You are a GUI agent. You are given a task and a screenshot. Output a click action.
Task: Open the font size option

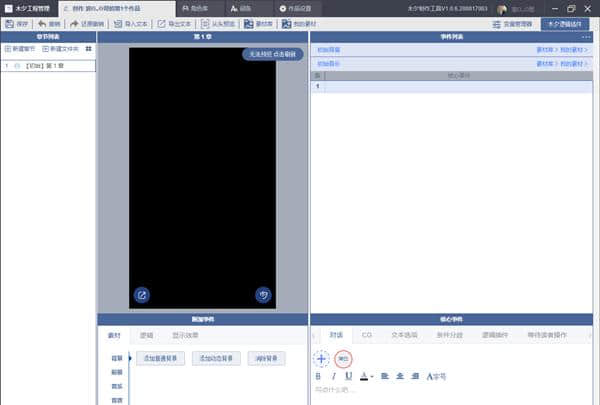436,376
